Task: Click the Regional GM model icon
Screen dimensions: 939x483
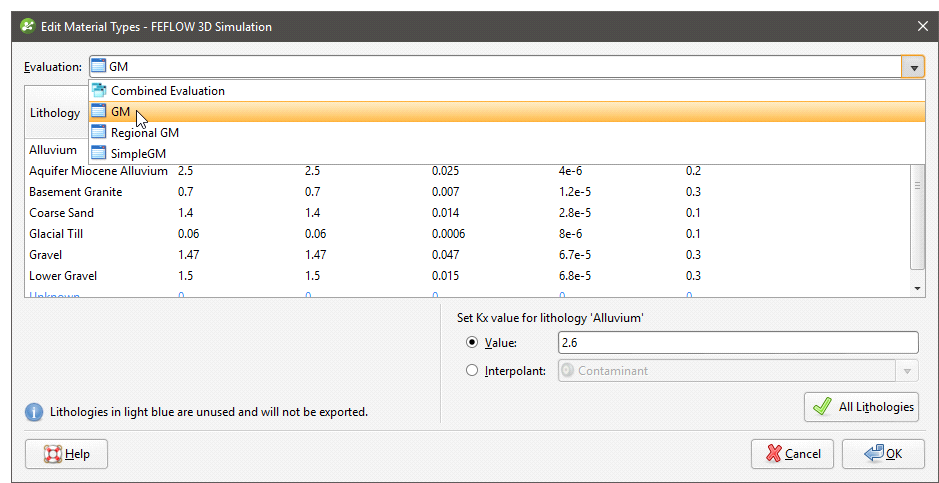Action: pyautogui.click(x=99, y=133)
